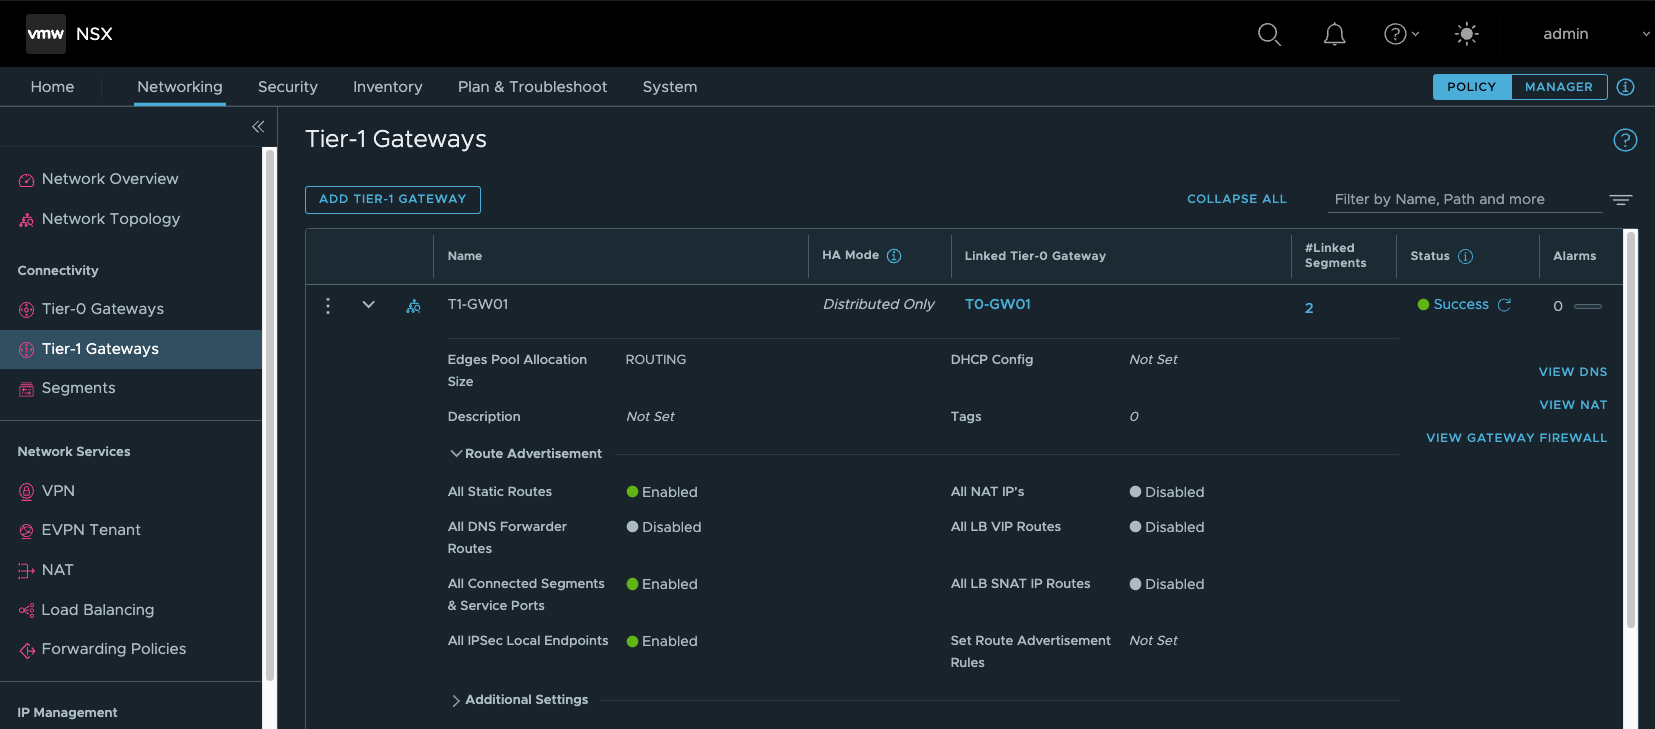1655x729 pixels.
Task: Click HA Mode info icon
Action: pos(894,256)
